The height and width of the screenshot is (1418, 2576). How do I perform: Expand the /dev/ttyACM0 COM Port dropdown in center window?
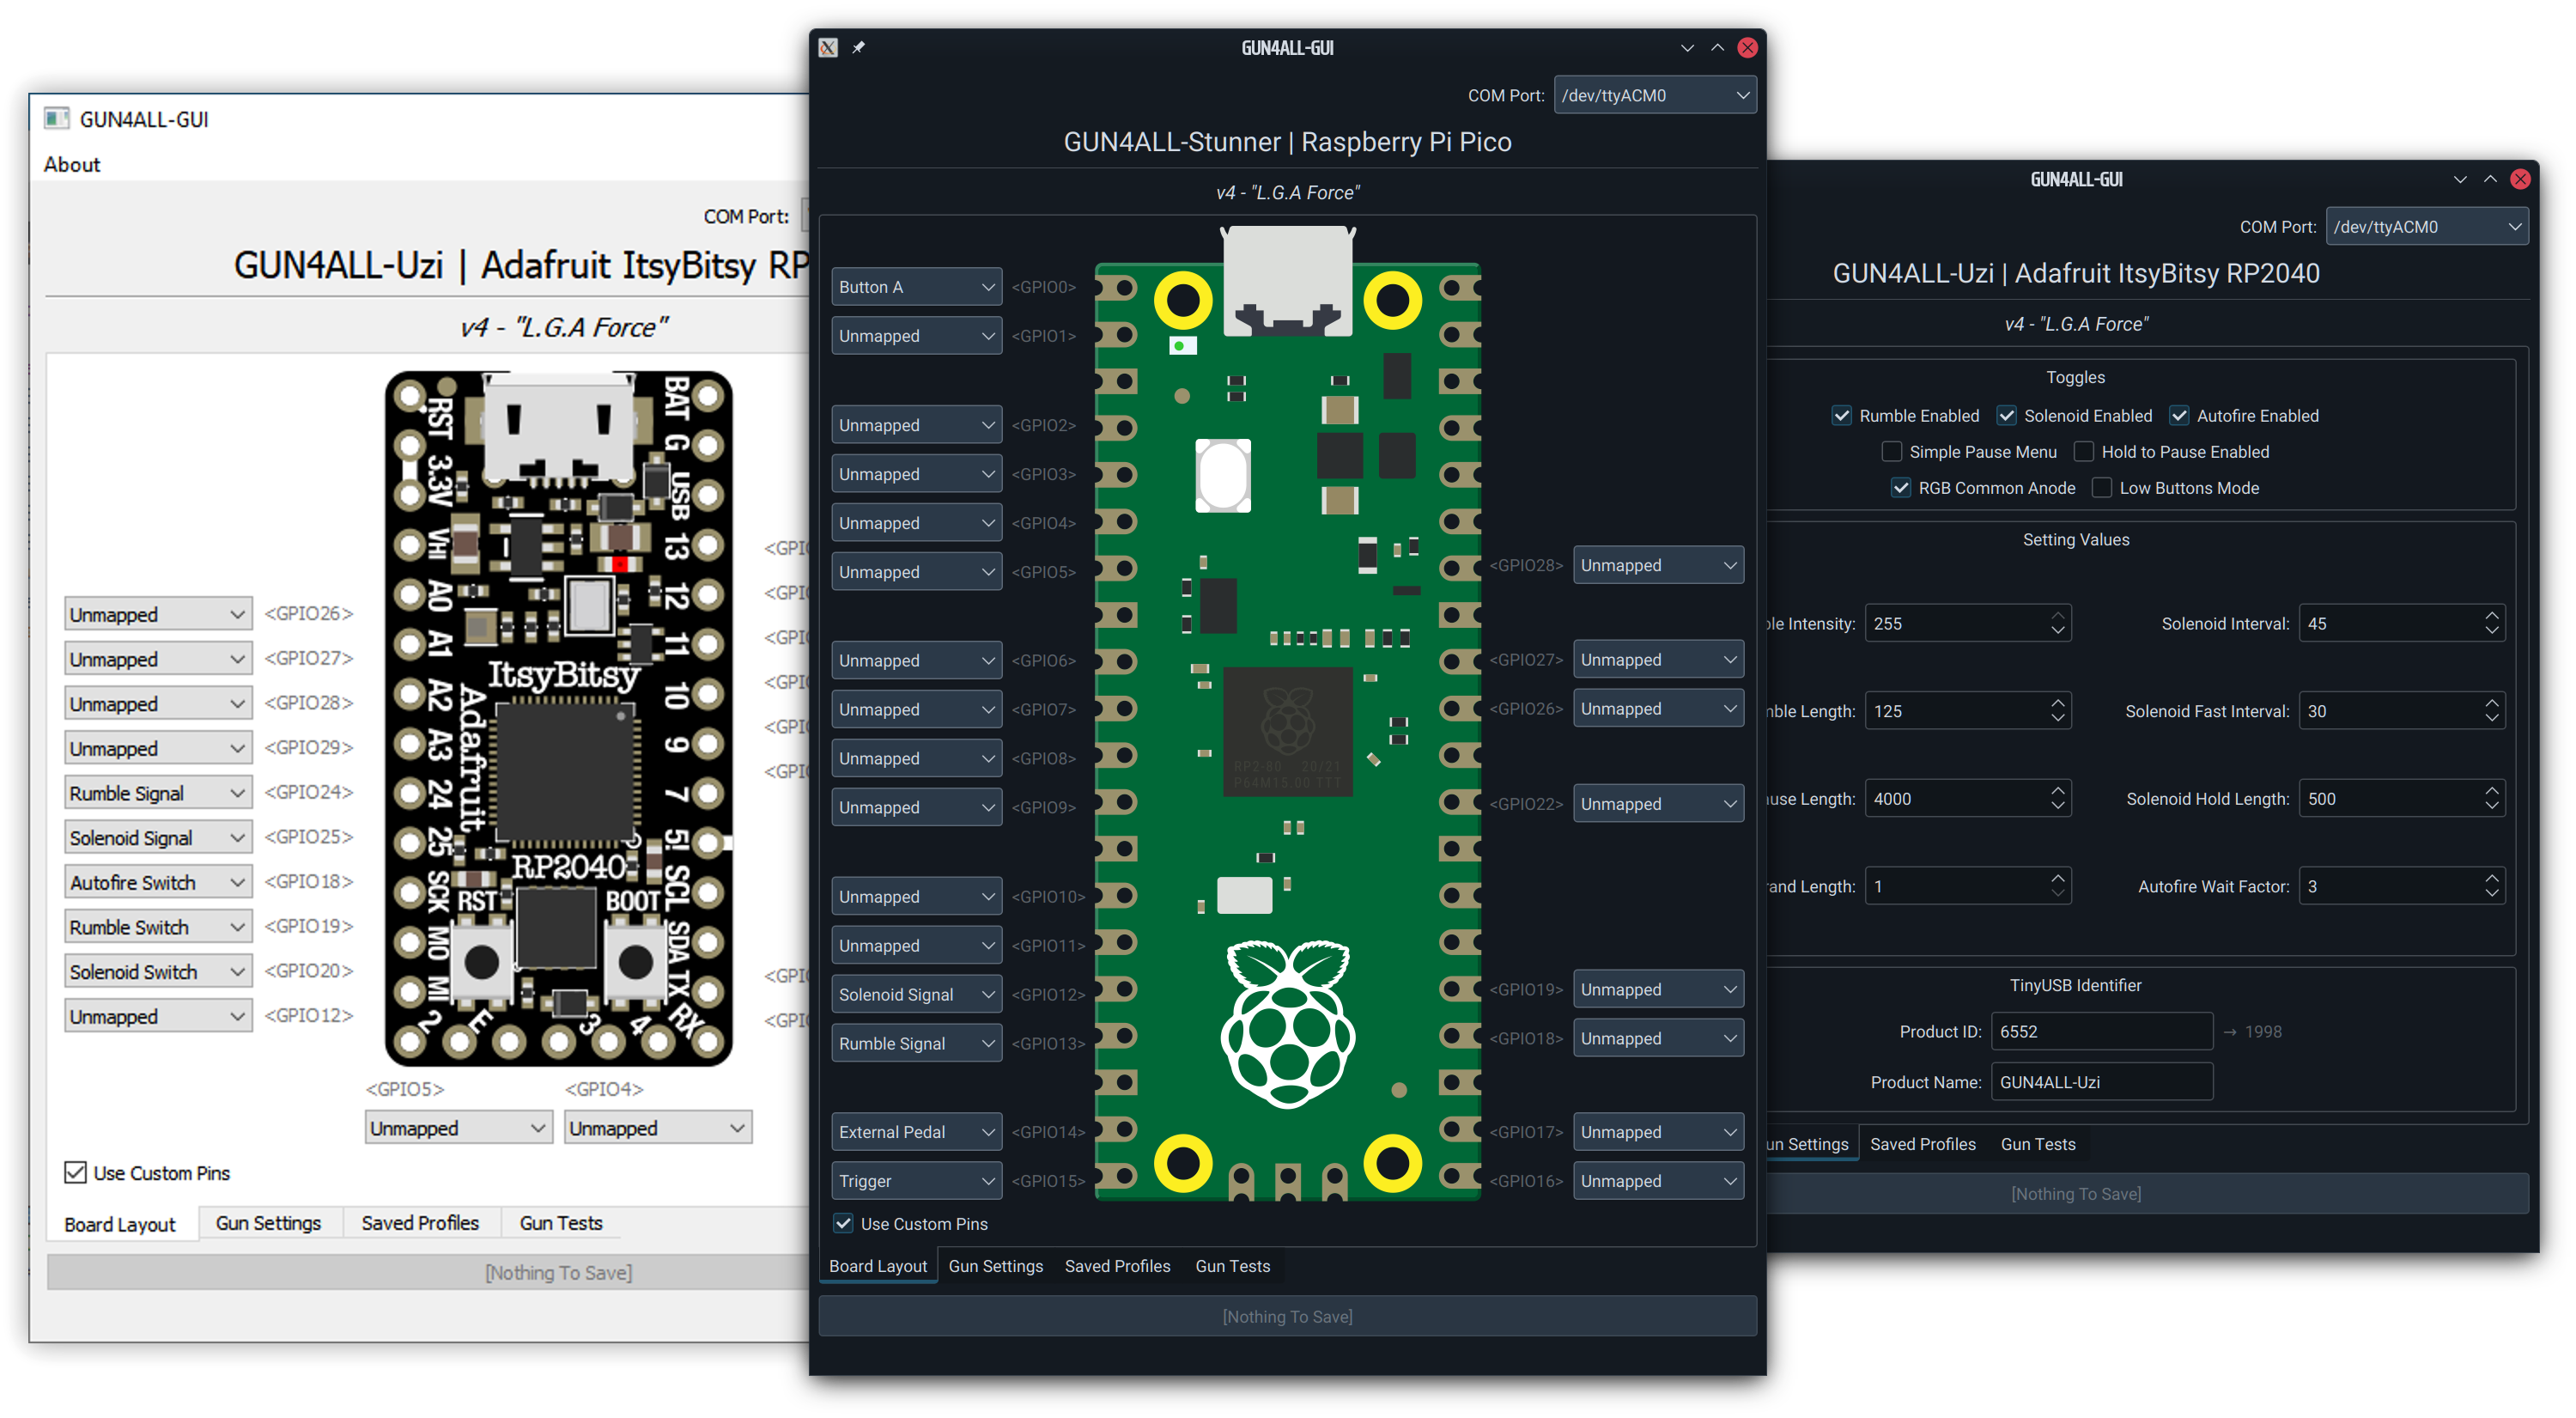pos(1654,95)
